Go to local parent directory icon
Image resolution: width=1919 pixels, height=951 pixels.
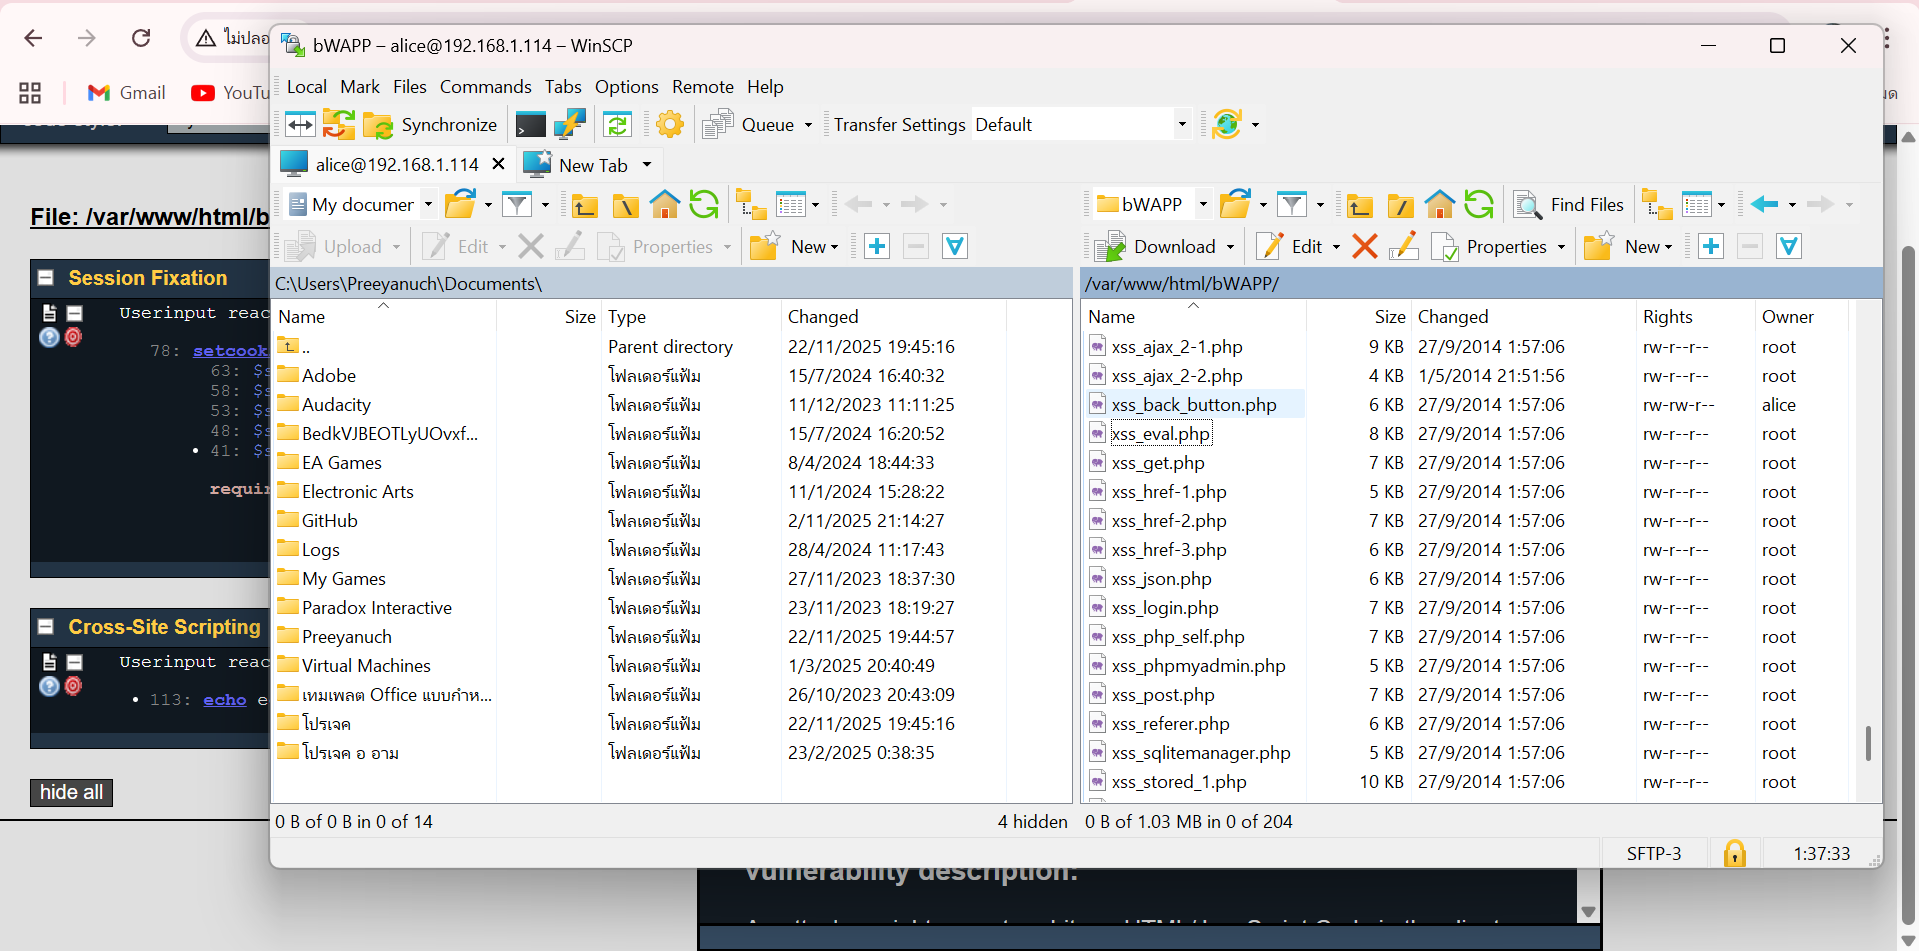pos(585,205)
